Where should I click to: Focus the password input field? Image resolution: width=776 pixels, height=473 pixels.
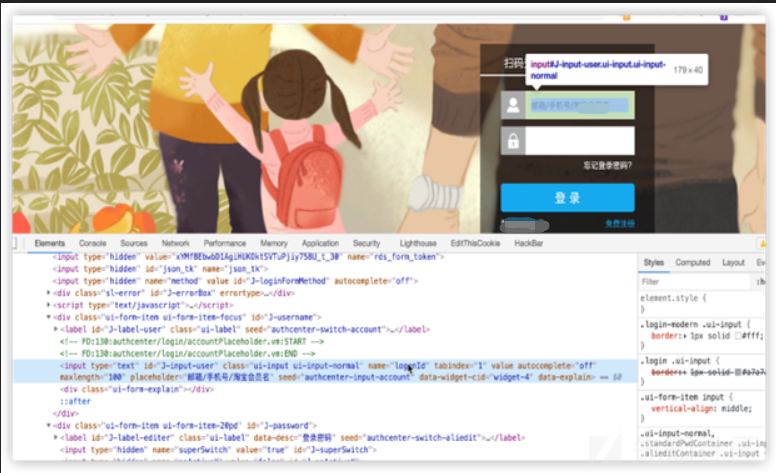[x=580, y=141]
